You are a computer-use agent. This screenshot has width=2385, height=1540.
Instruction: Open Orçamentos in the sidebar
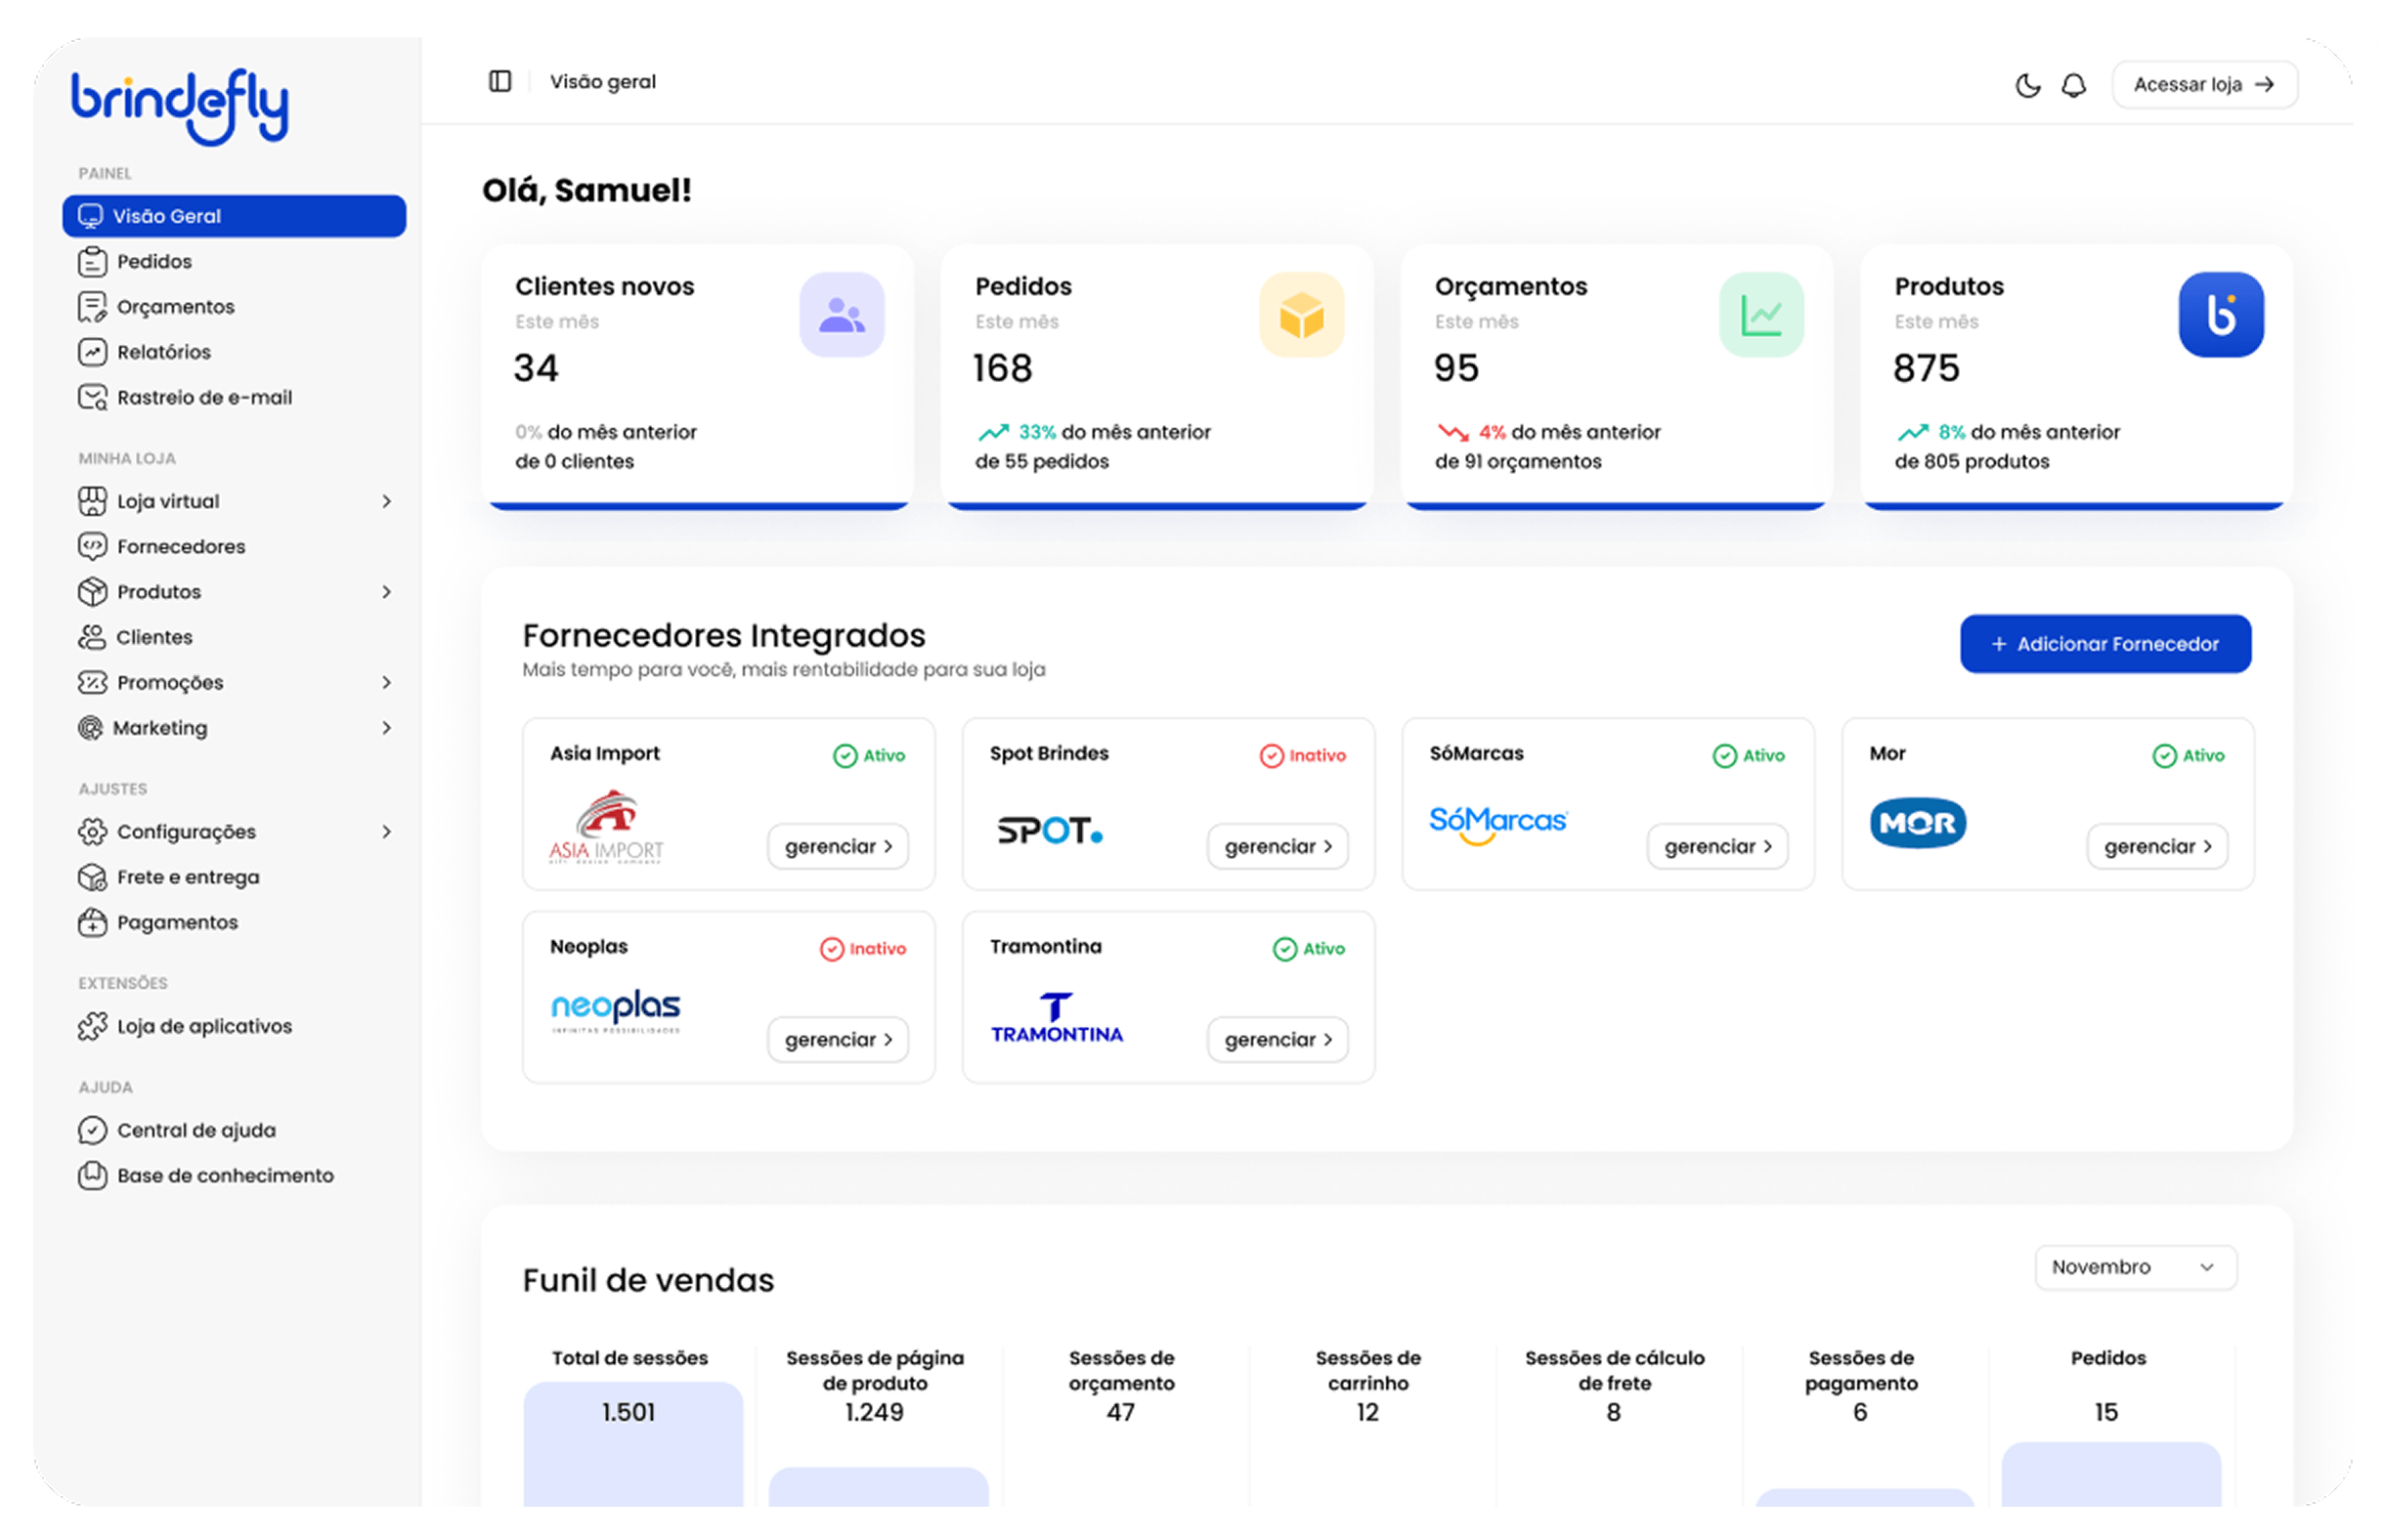234,307
